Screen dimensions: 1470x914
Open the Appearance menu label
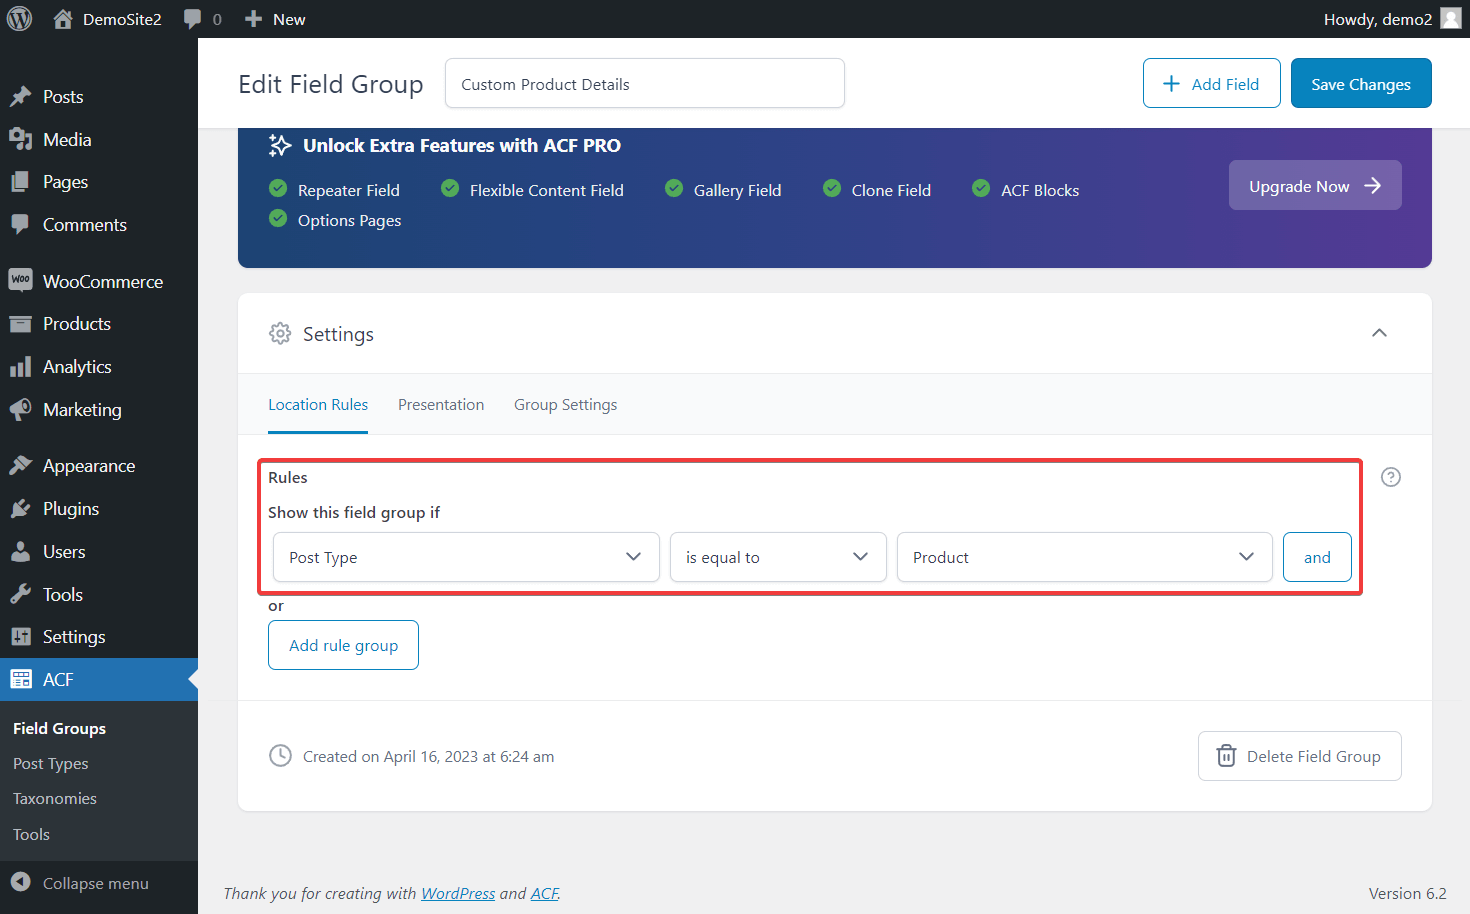[89, 466]
